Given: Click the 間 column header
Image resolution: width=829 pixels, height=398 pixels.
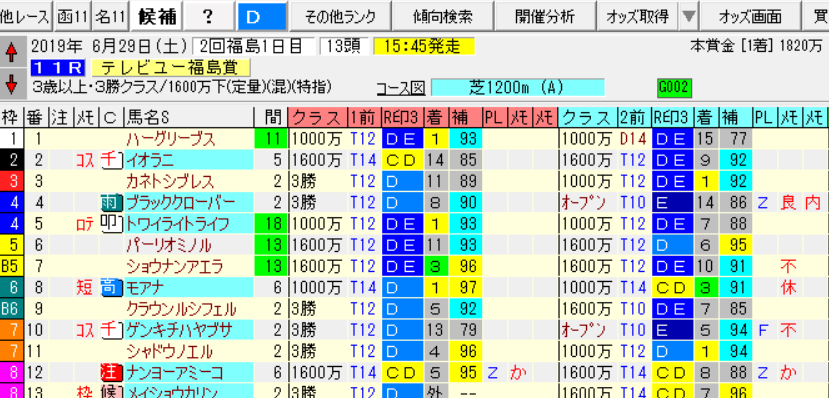Looking at the screenshot, I should 271,118.
